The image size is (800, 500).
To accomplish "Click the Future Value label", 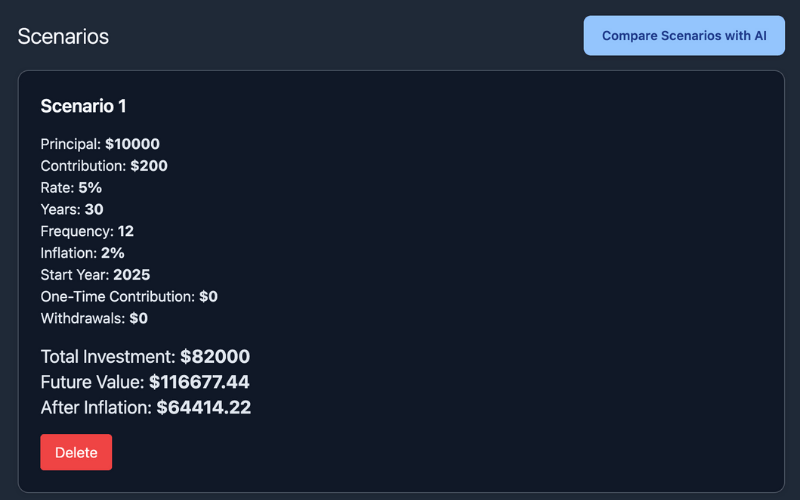I will [x=92, y=382].
